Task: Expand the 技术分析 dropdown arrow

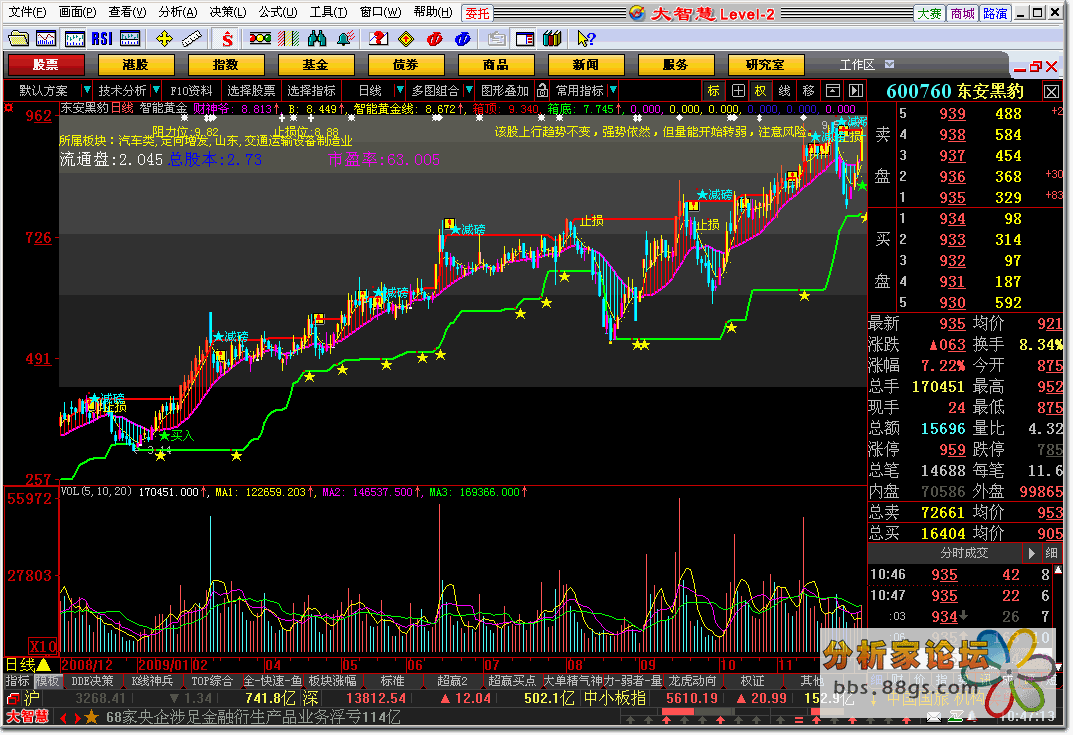Action: click(x=156, y=90)
